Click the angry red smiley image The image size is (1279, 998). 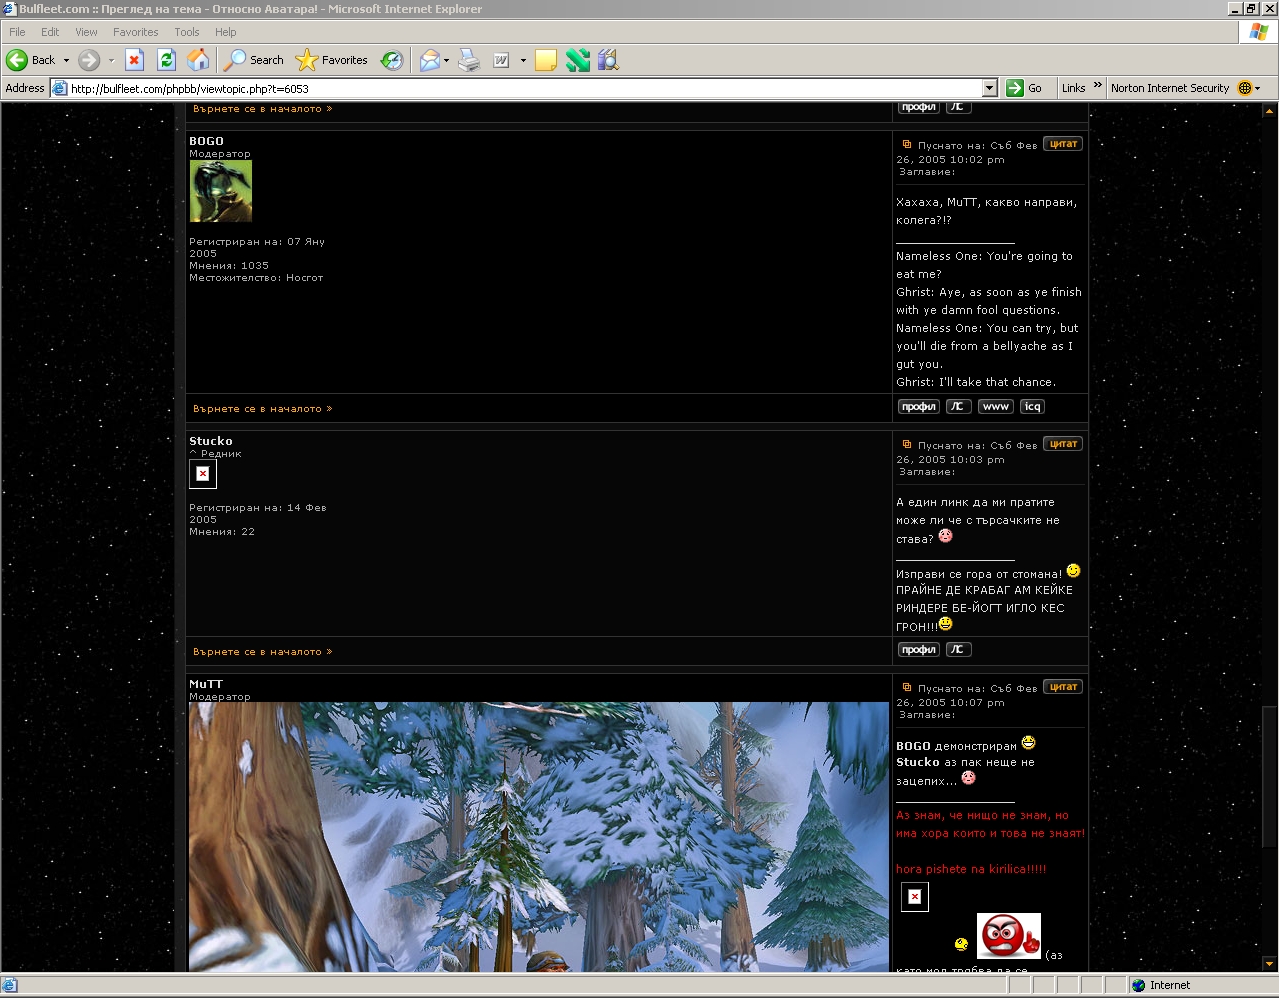click(x=1009, y=936)
